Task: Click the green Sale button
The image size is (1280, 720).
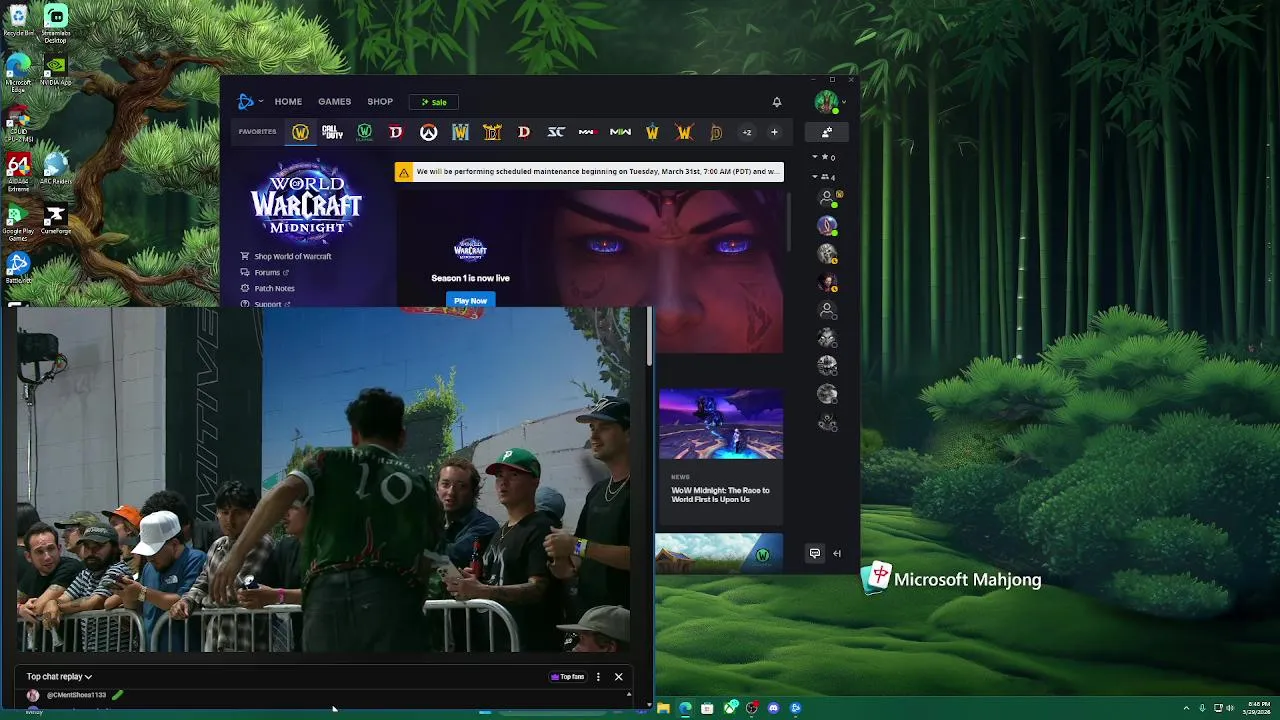Action: tap(434, 102)
